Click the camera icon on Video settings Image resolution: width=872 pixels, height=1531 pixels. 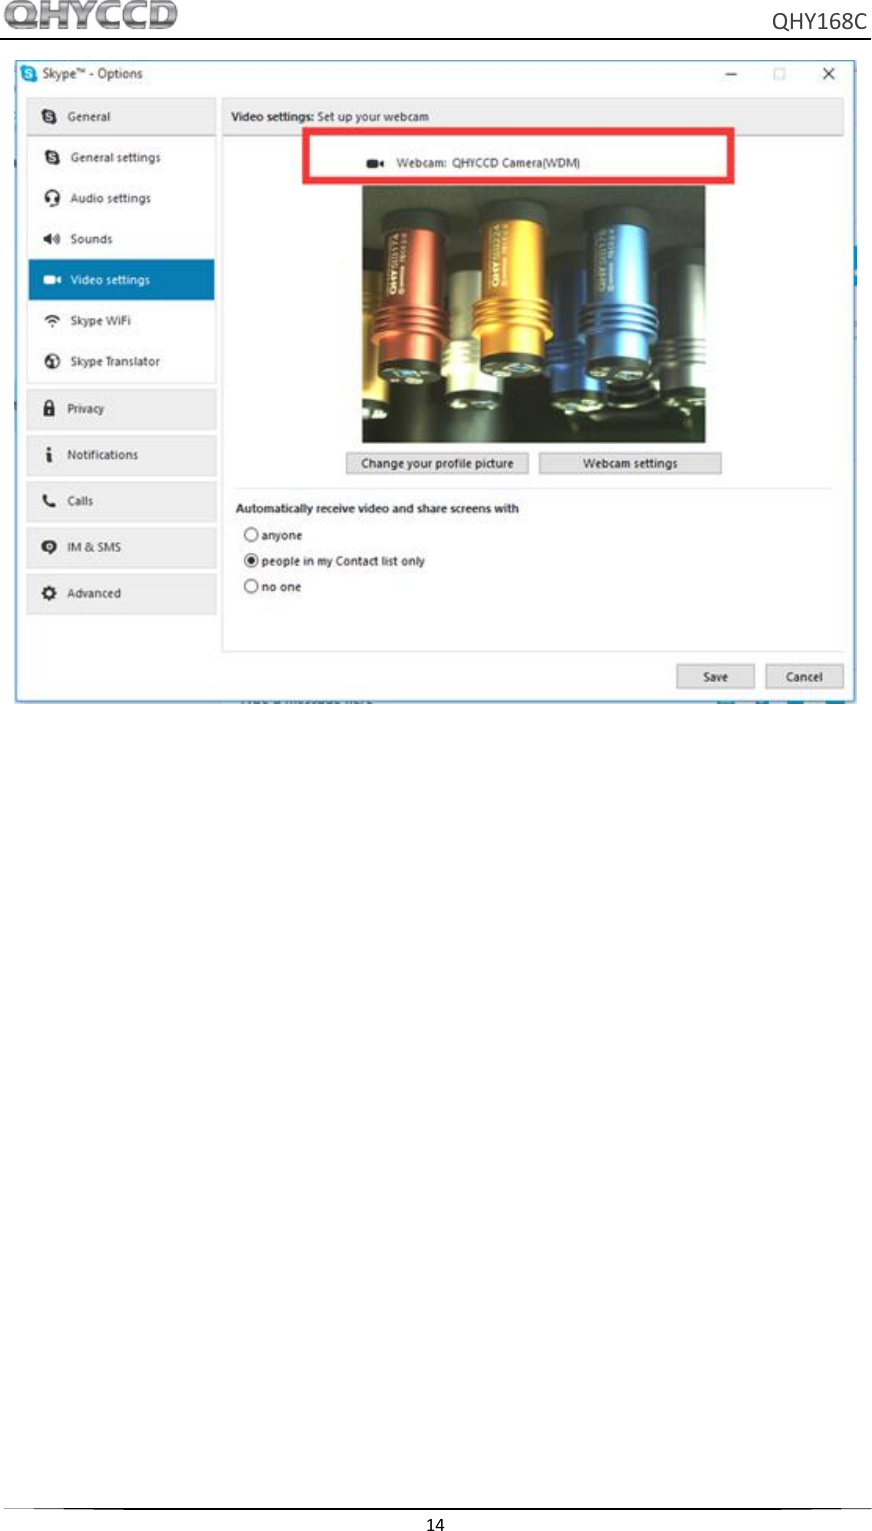click(x=52, y=280)
